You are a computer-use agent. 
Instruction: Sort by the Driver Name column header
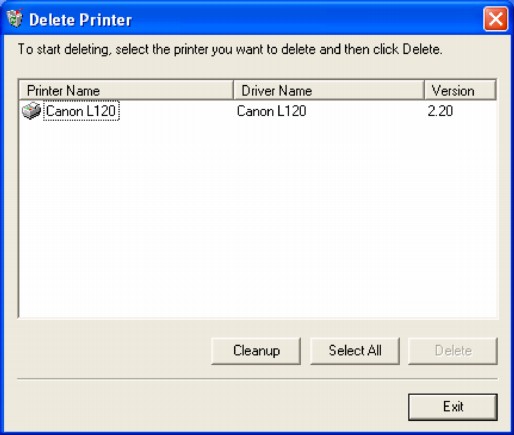click(x=329, y=90)
